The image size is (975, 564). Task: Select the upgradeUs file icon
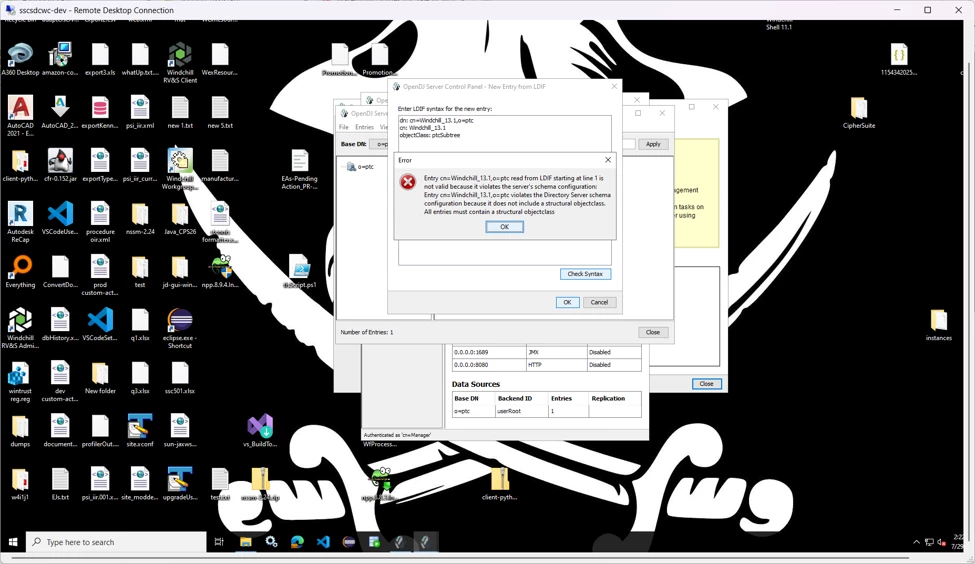[x=180, y=484]
